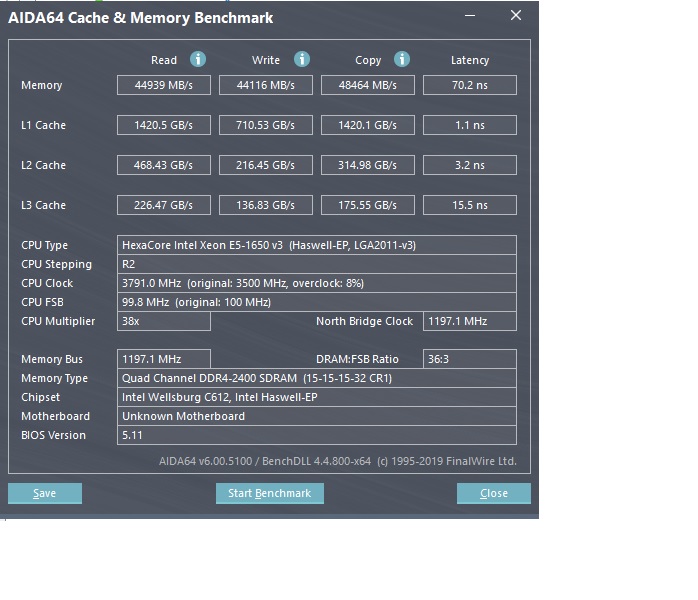The height and width of the screenshot is (600, 698).
Task: Click the BIOS Version 5.11 field
Action: (x=317, y=435)
